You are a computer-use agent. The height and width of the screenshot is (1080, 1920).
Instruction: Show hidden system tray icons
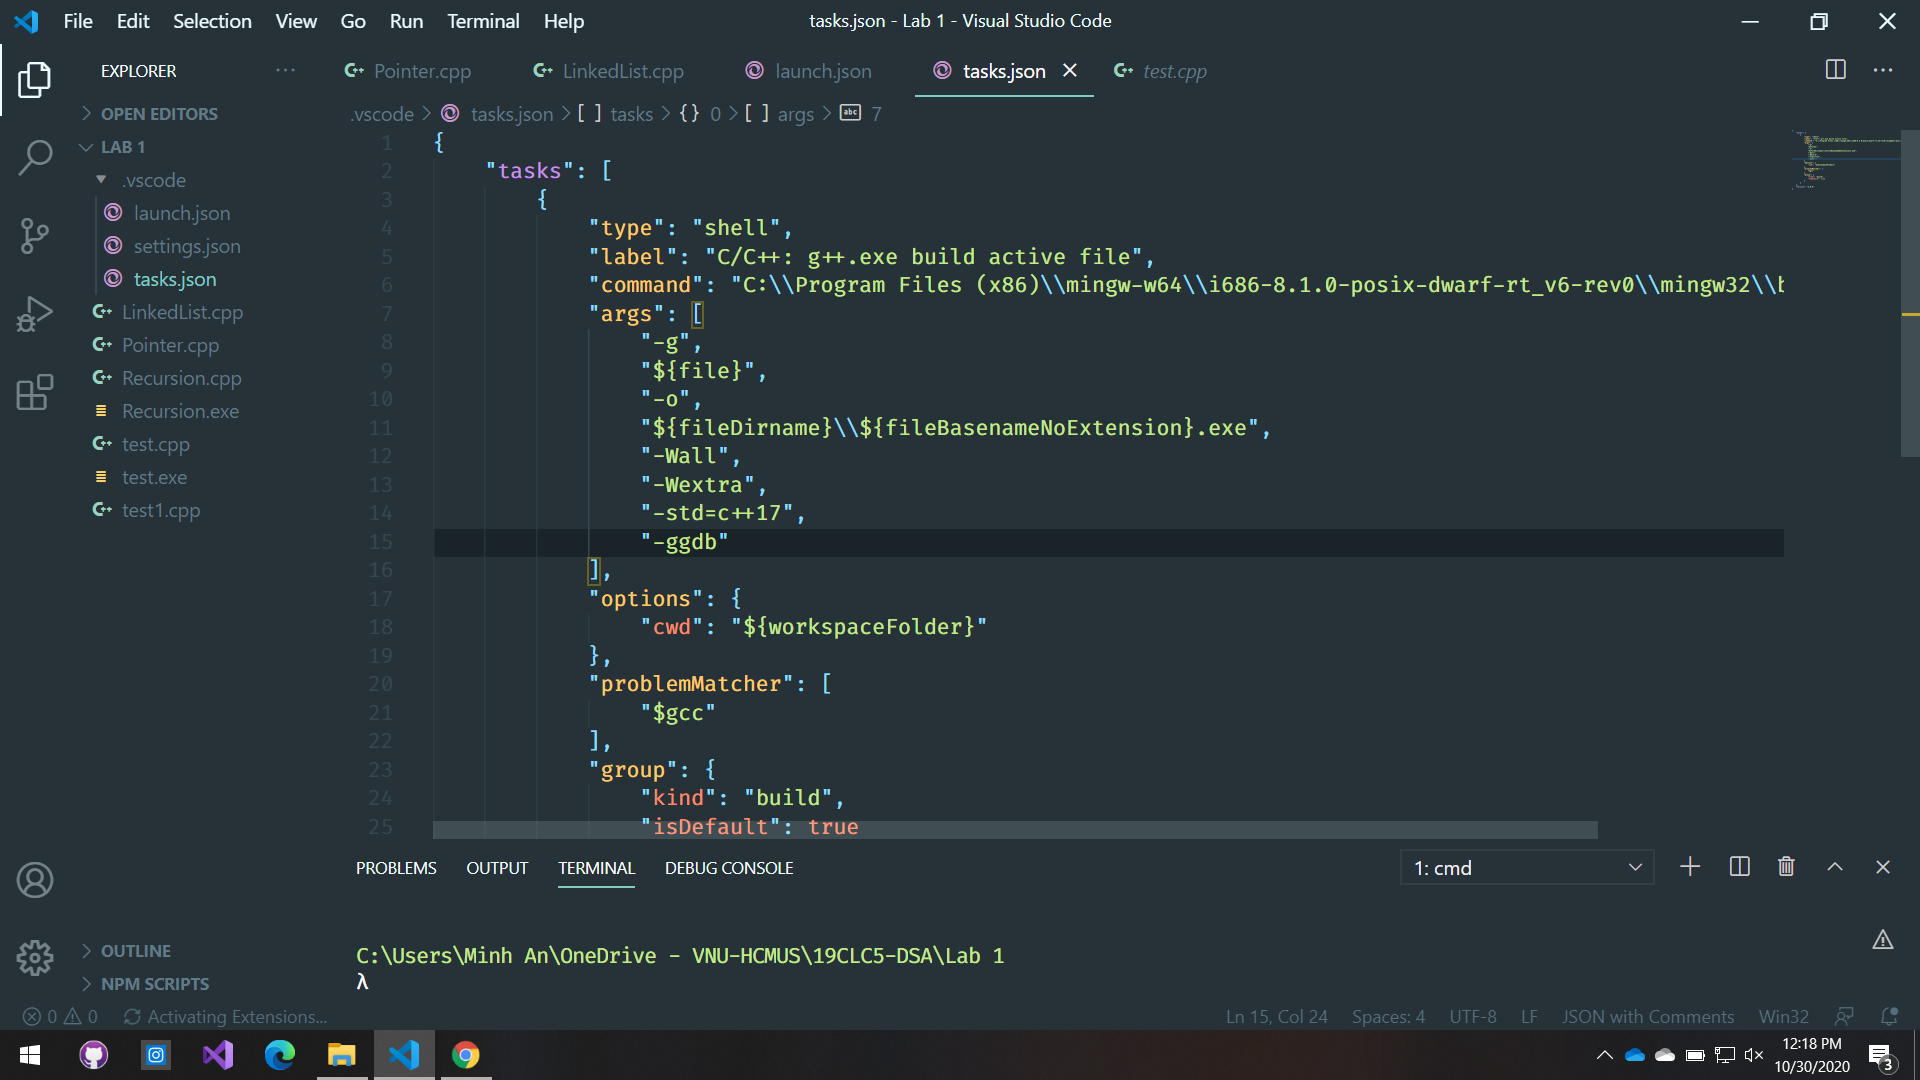(x=1605, y=1055)
